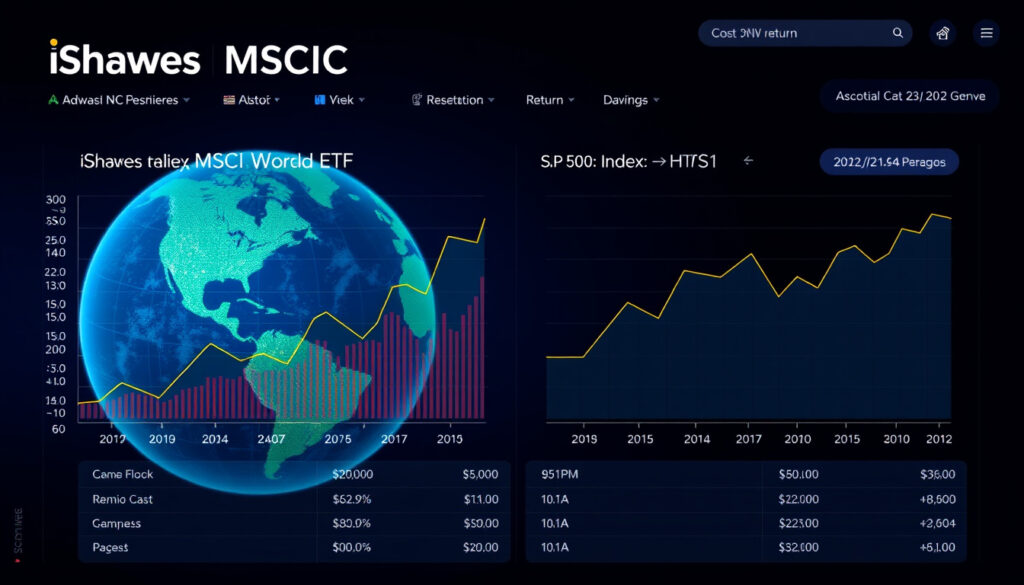Click the +6,1.00 value cell
This screenshot has height=585, width=1024.
point(937,548)
